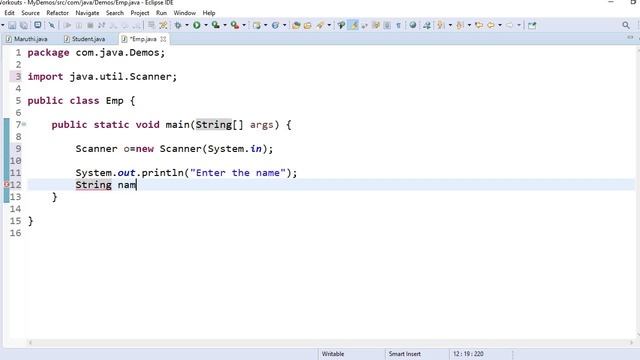Click on the import java.util.Scanner line

point(102,77)
